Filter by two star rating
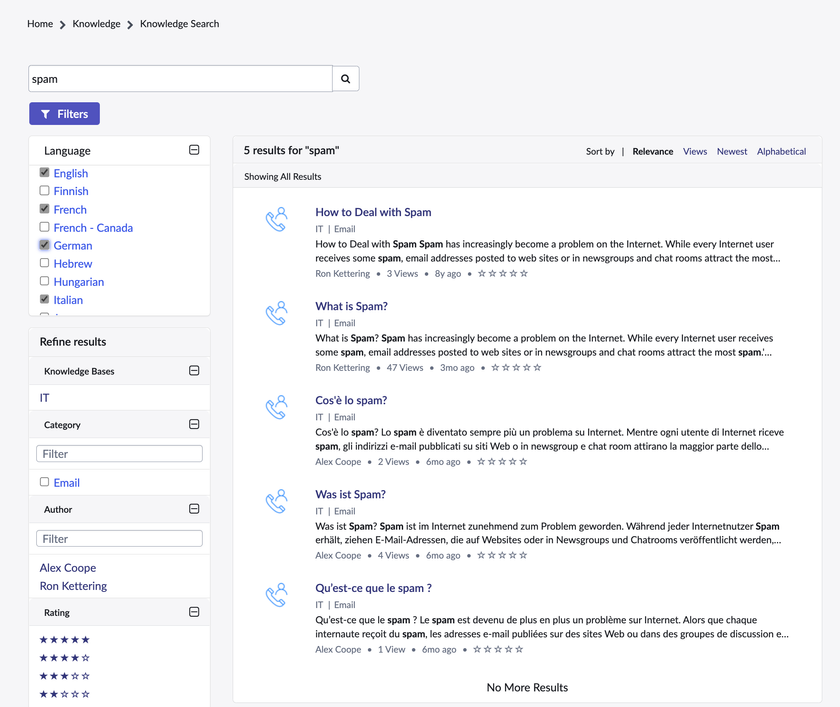 click(65, 695)
